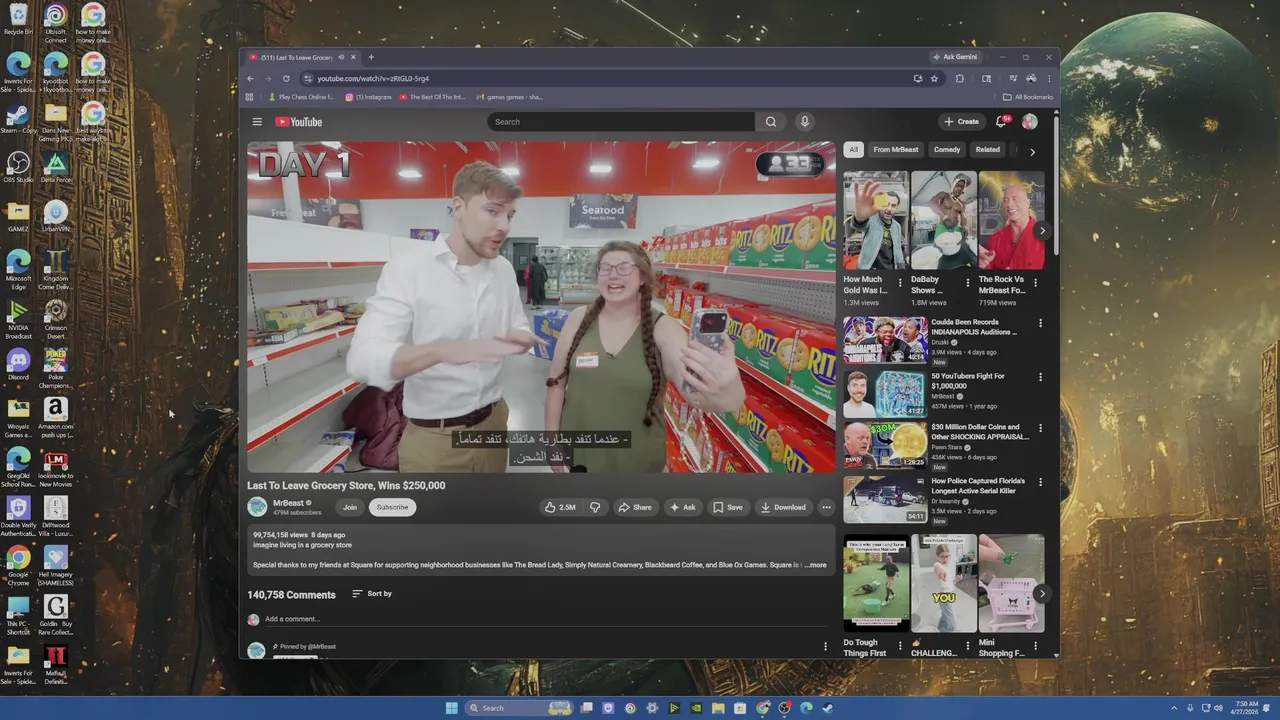Subscribe to MrBeast channel
This screenshot has width=1280, height=720.
(392, 507)
